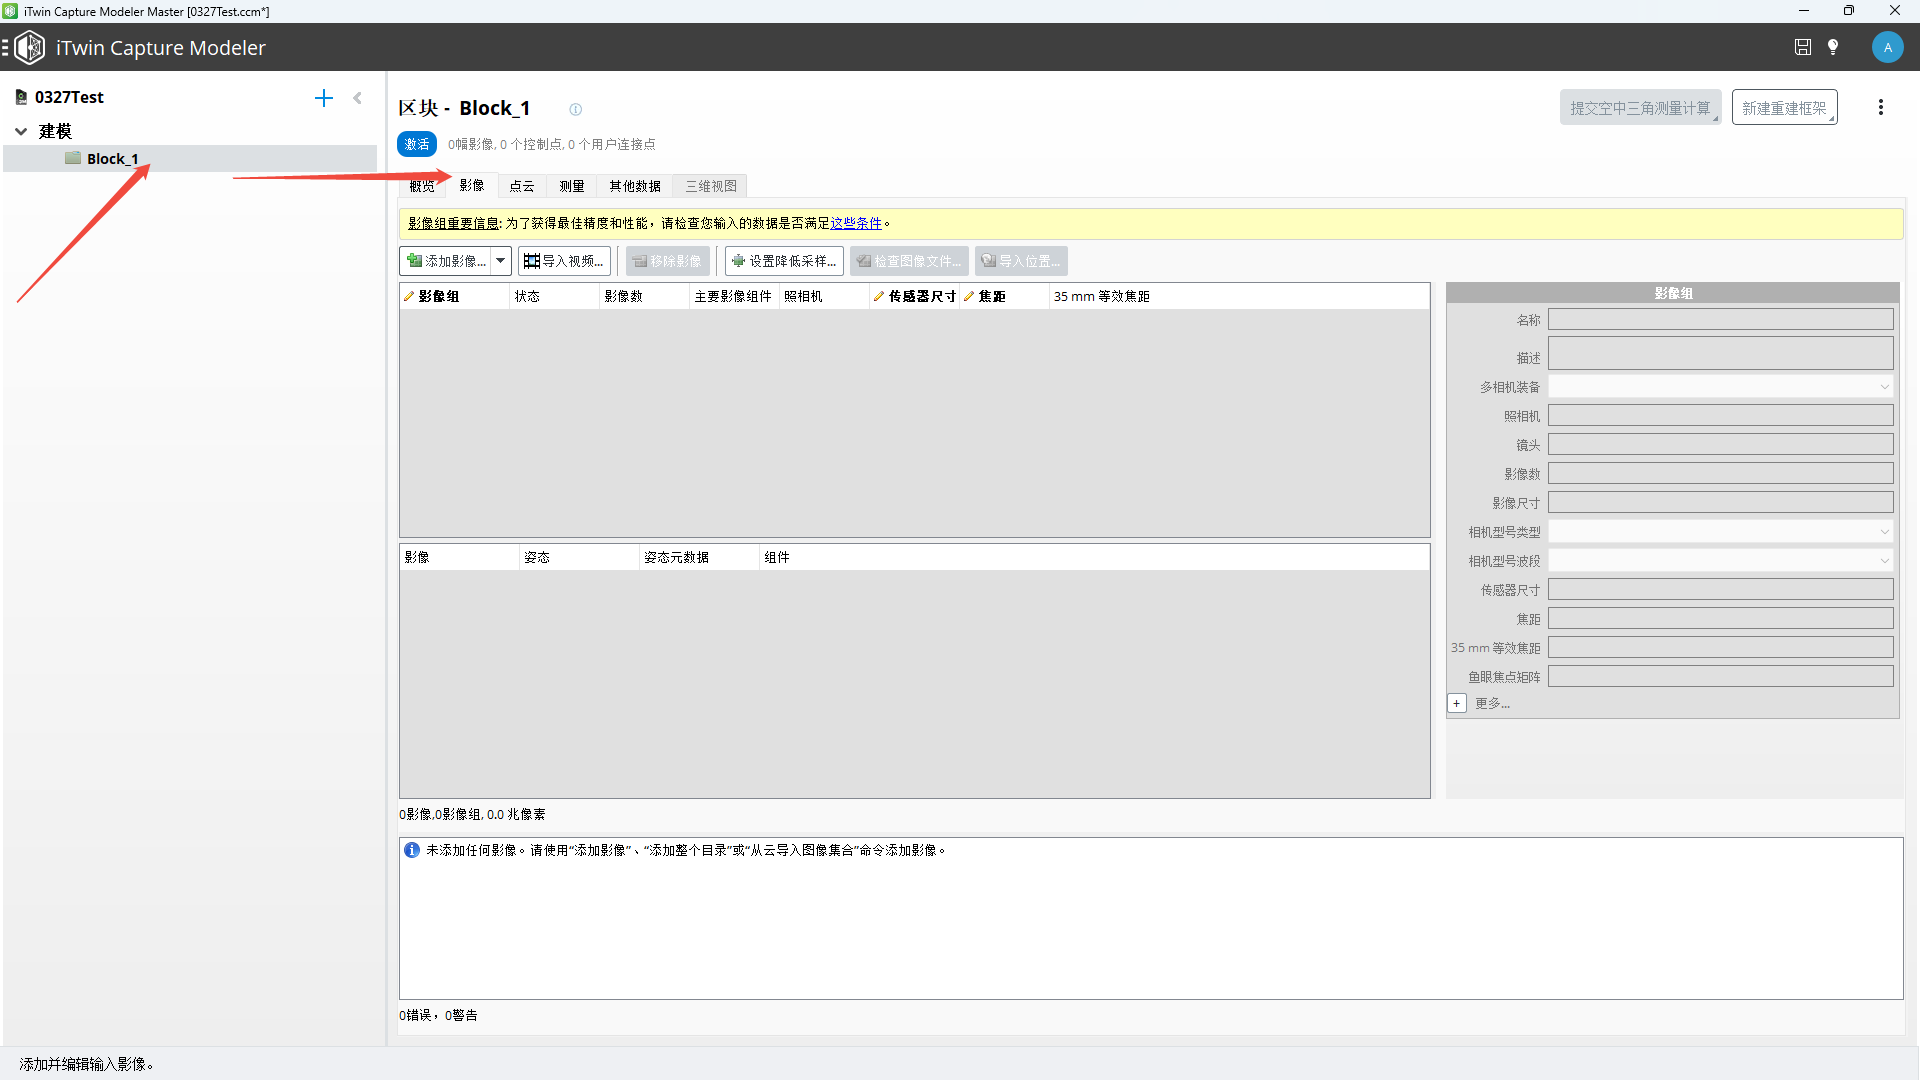Open the three-dot more options menu
Screen dimensions: 1920x1080
1881,107
